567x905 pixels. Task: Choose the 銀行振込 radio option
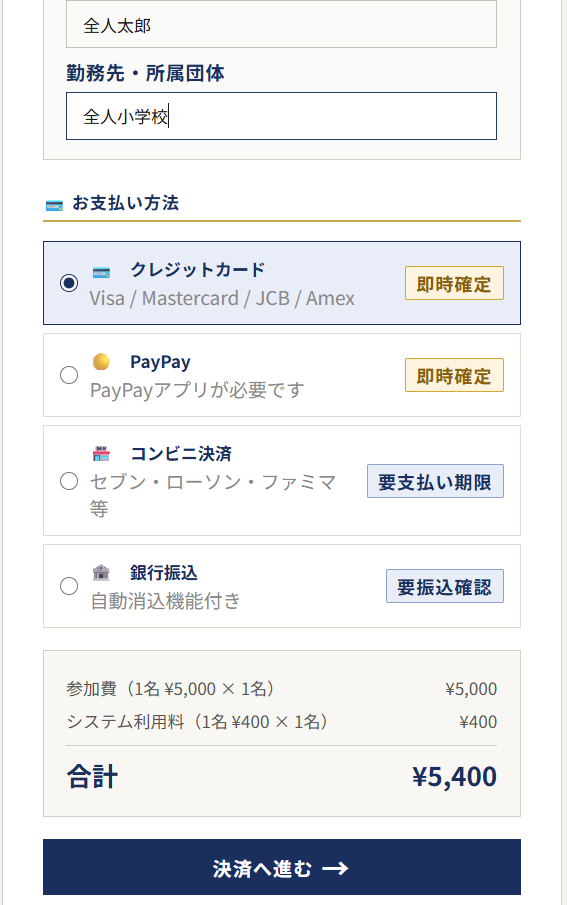pyautogui.click(x=69, y=586)
